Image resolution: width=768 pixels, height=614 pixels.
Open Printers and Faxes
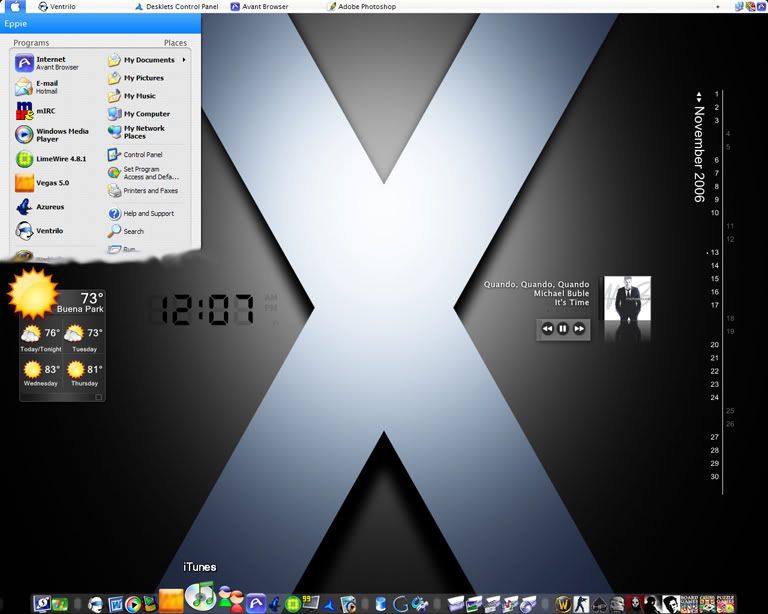[143, 190]
